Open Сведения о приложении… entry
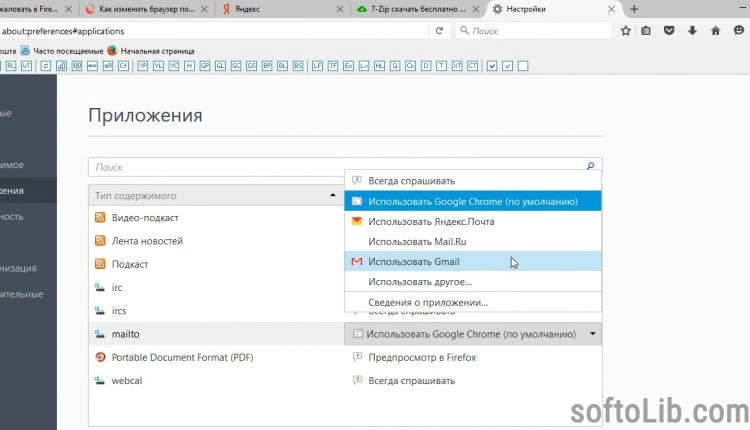This screenshot has height=430, width=750. pyautogui.click(x=427, y=301)
